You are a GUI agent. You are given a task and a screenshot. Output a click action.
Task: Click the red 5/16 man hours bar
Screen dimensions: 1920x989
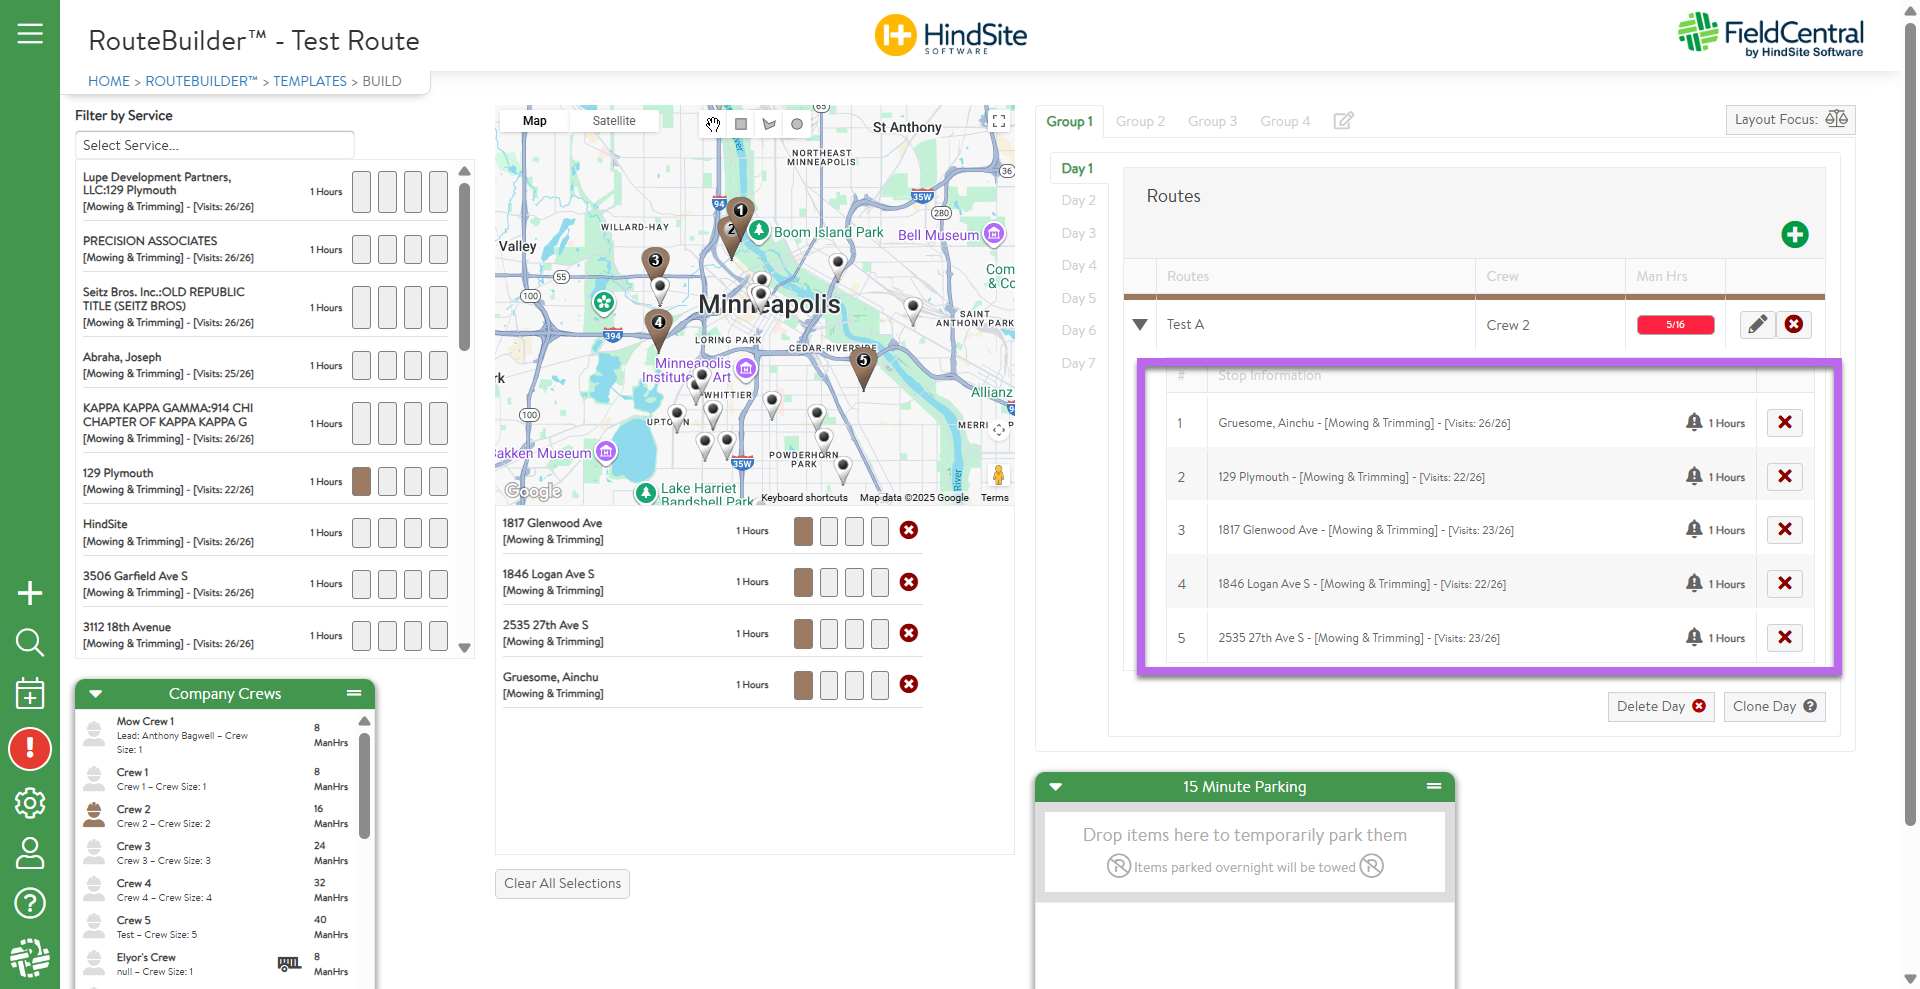(1675, 325)
